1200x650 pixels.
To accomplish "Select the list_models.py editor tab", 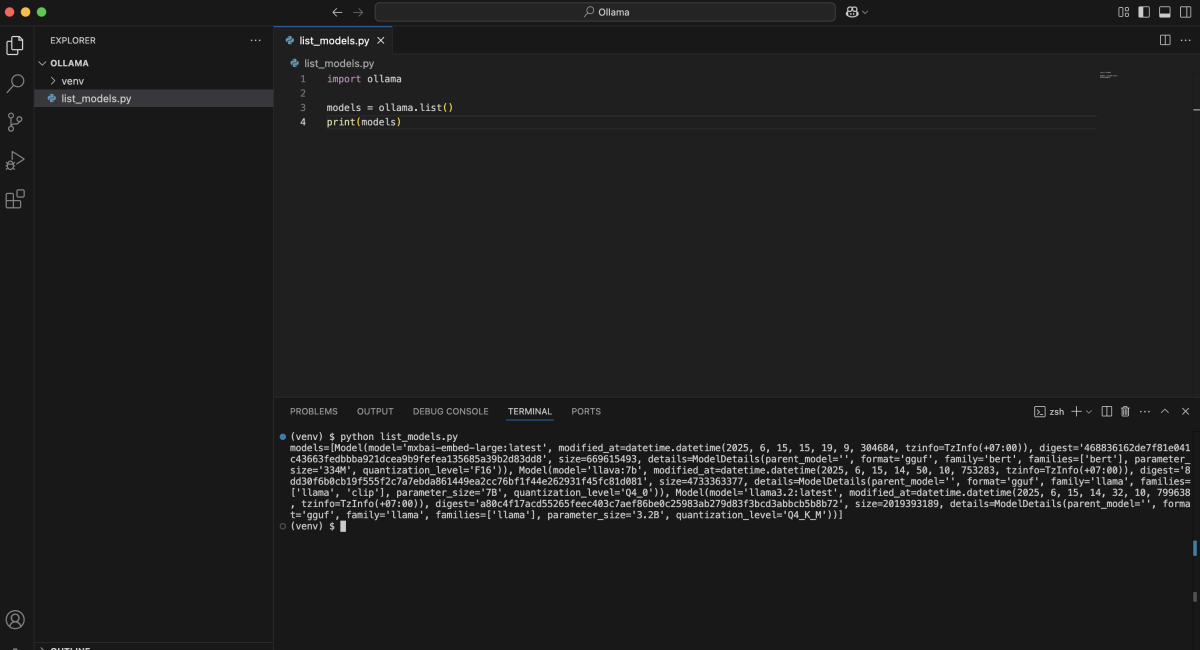I will (x=334, y=41).
